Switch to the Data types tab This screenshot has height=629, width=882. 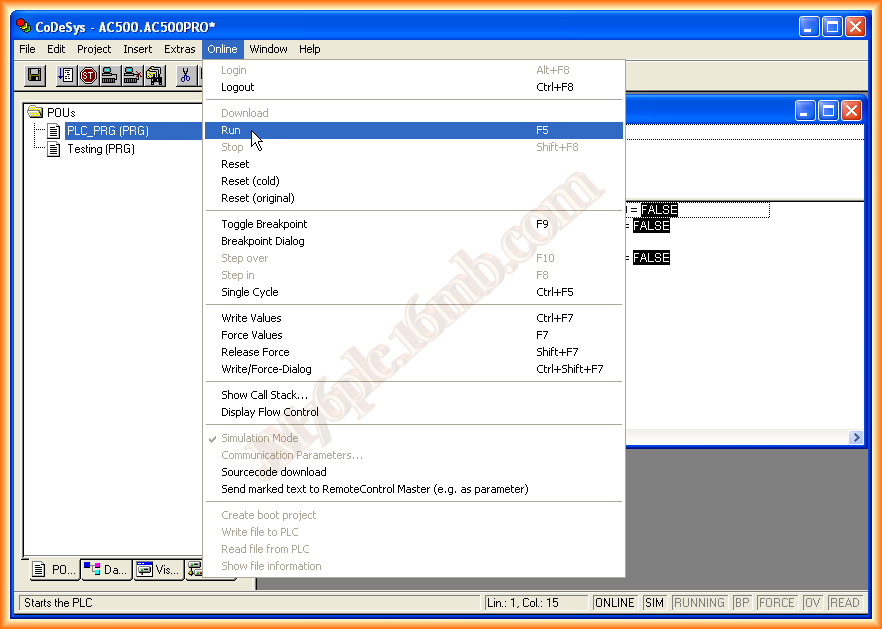click(106, 570)
